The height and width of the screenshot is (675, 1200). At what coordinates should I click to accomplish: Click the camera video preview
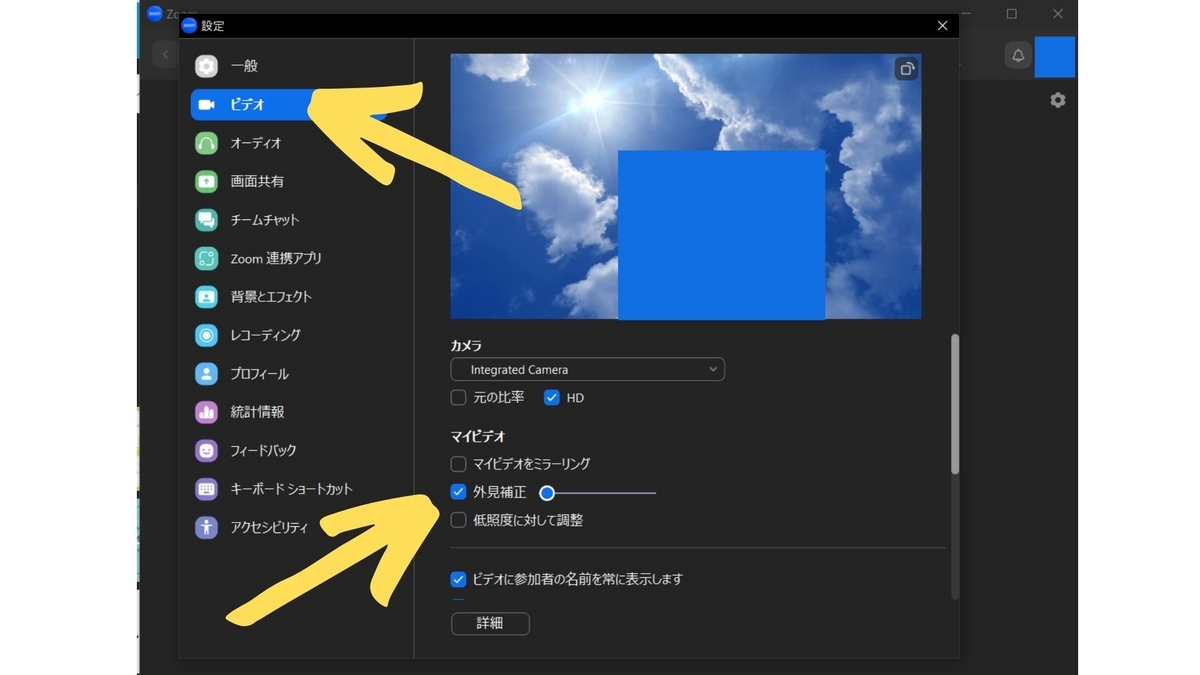[x=686, y=187]
